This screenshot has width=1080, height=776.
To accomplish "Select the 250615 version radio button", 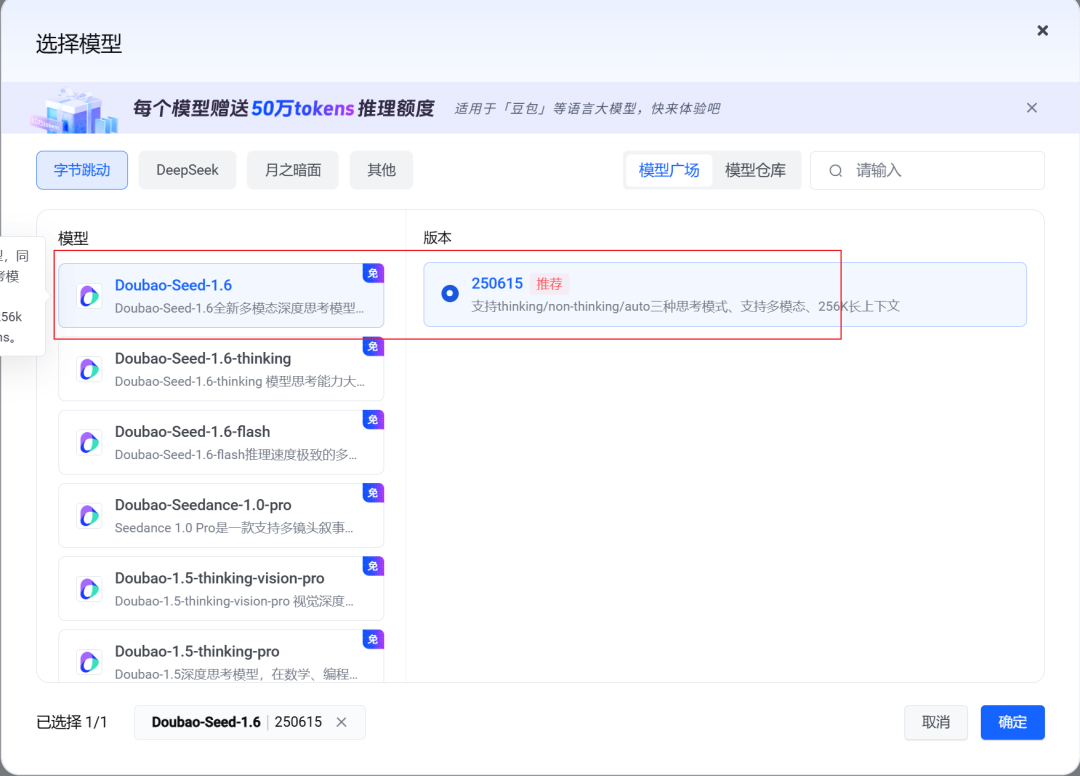I will (x=450, y=294).
